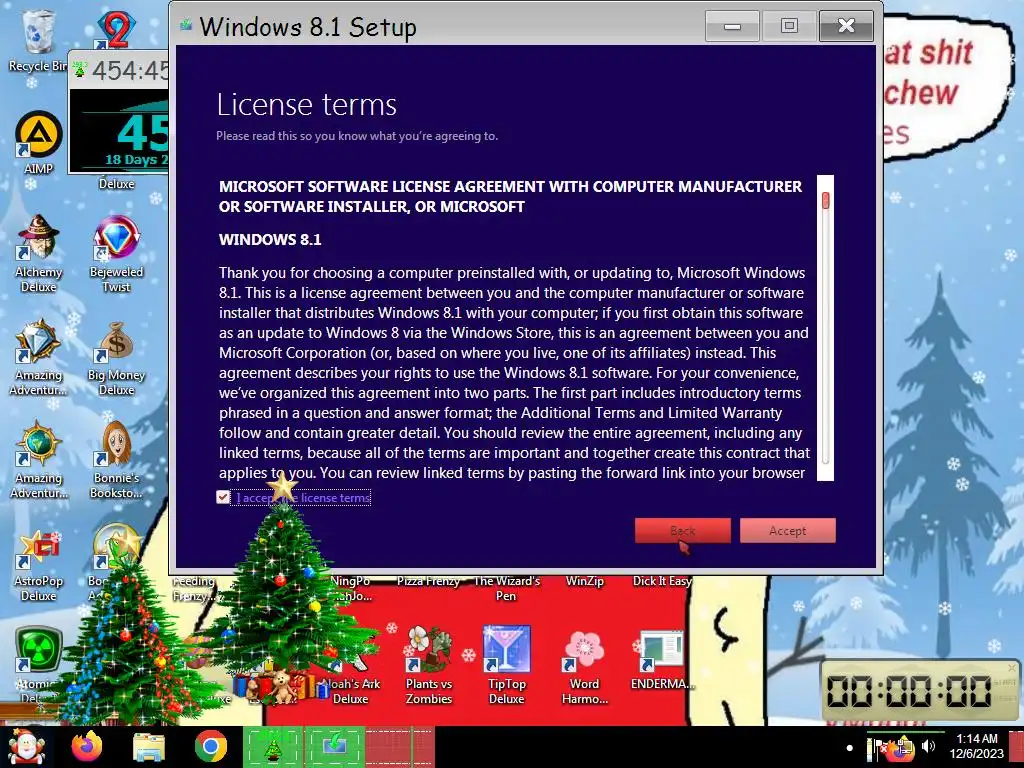Open Bonnie's Bookstore desktop shortcut
The width and height of the screenshot is (1024, 768).
[x=116, y=460]
